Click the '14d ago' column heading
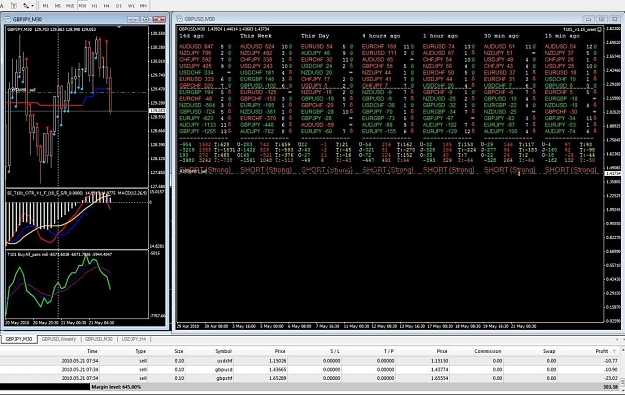This screenshot has width=625, height=396. click(x=192, y=36)
